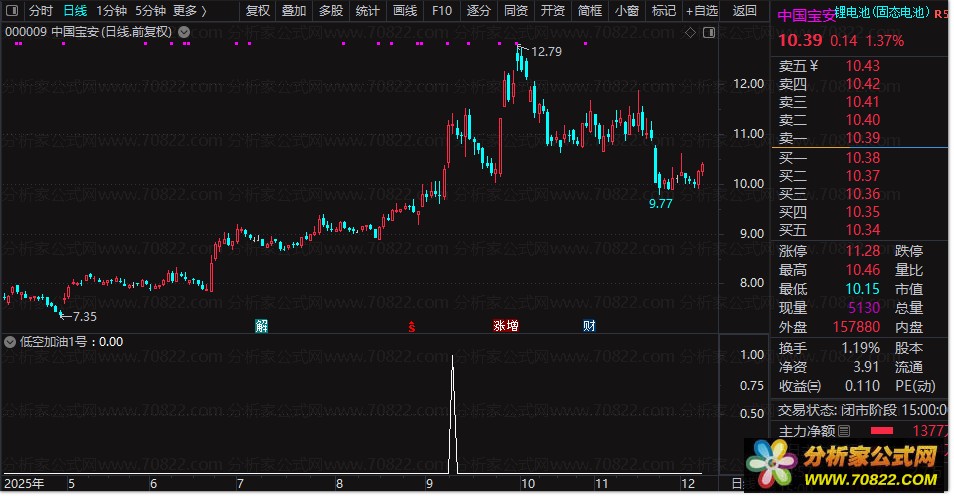This screenshot has width=954, height=496.
Task: Select the 日线 daily chart tab
Action: (75, 10)
